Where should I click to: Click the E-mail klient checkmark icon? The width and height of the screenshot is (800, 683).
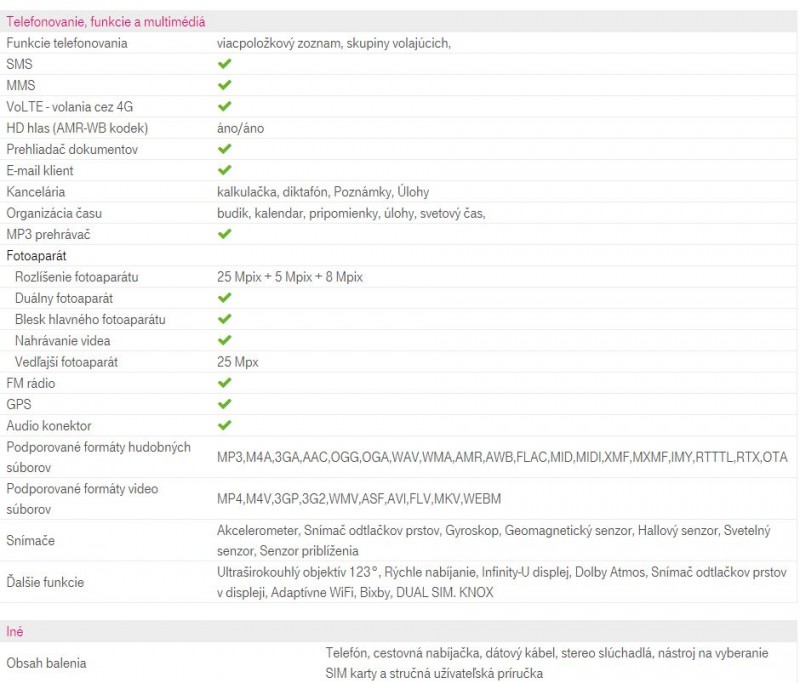tap(224, 170)
